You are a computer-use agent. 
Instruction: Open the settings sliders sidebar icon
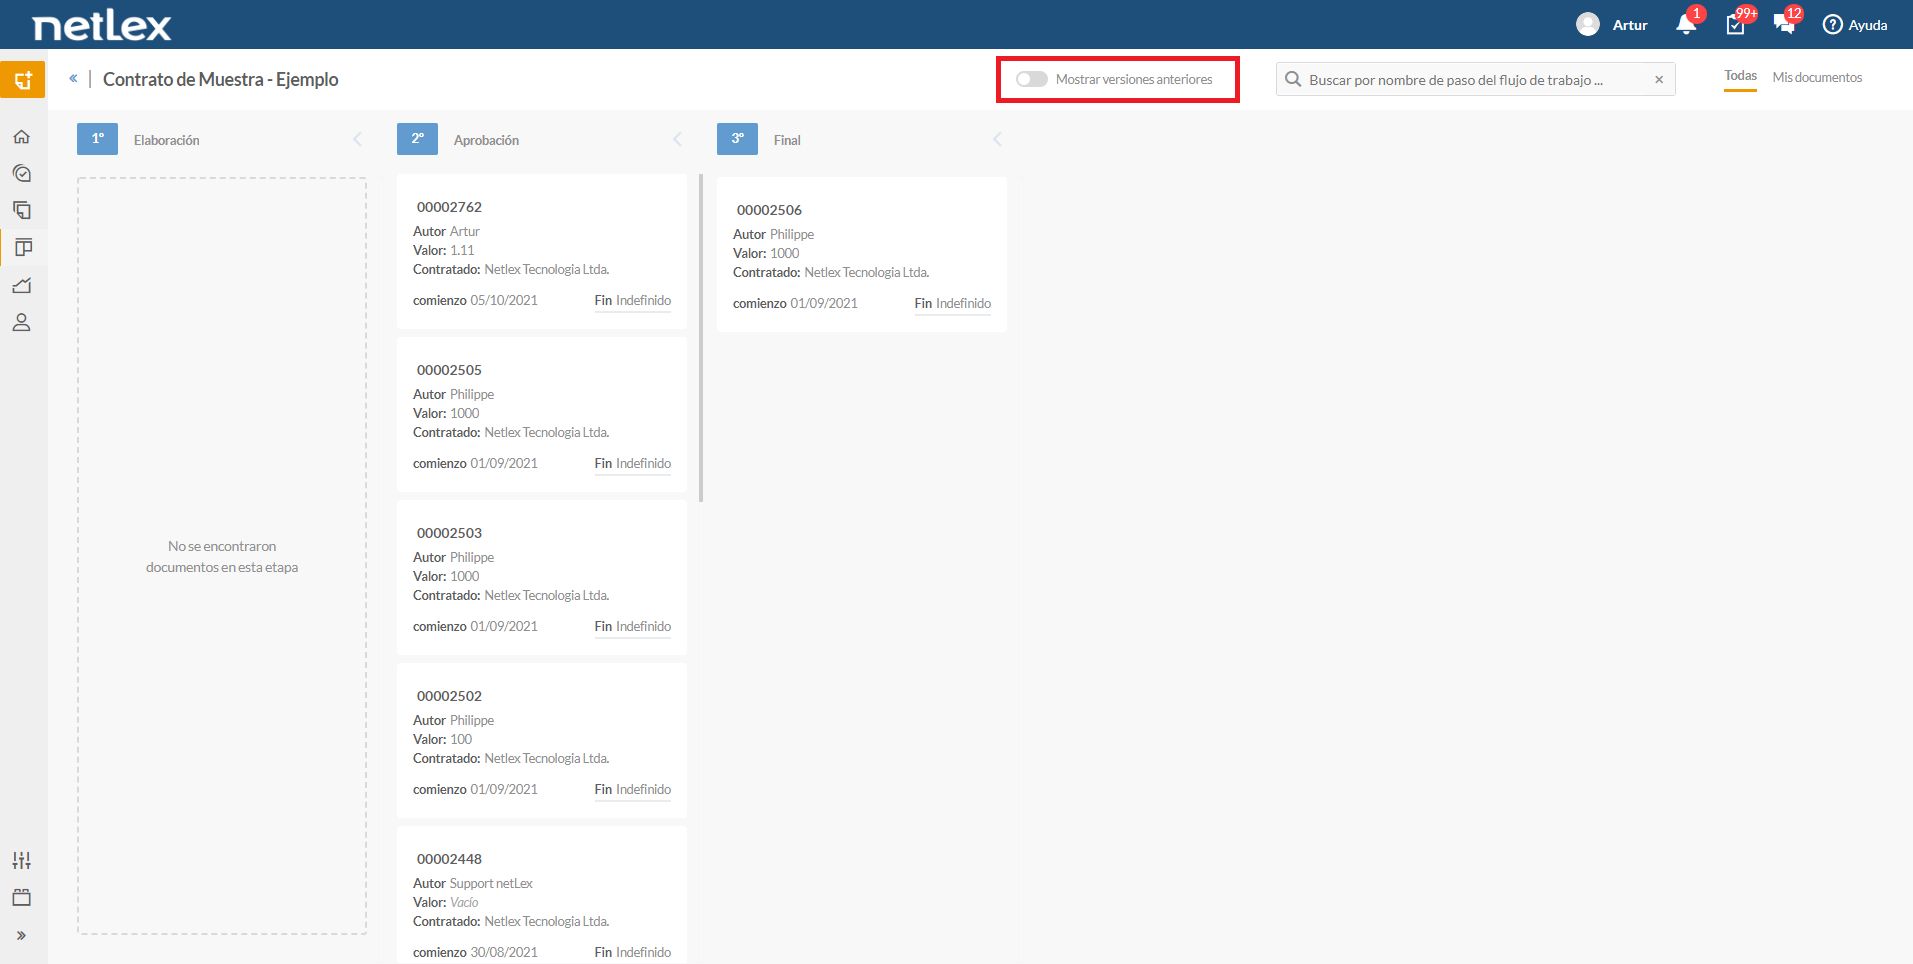pyautogui.click(x=22, y=860)
